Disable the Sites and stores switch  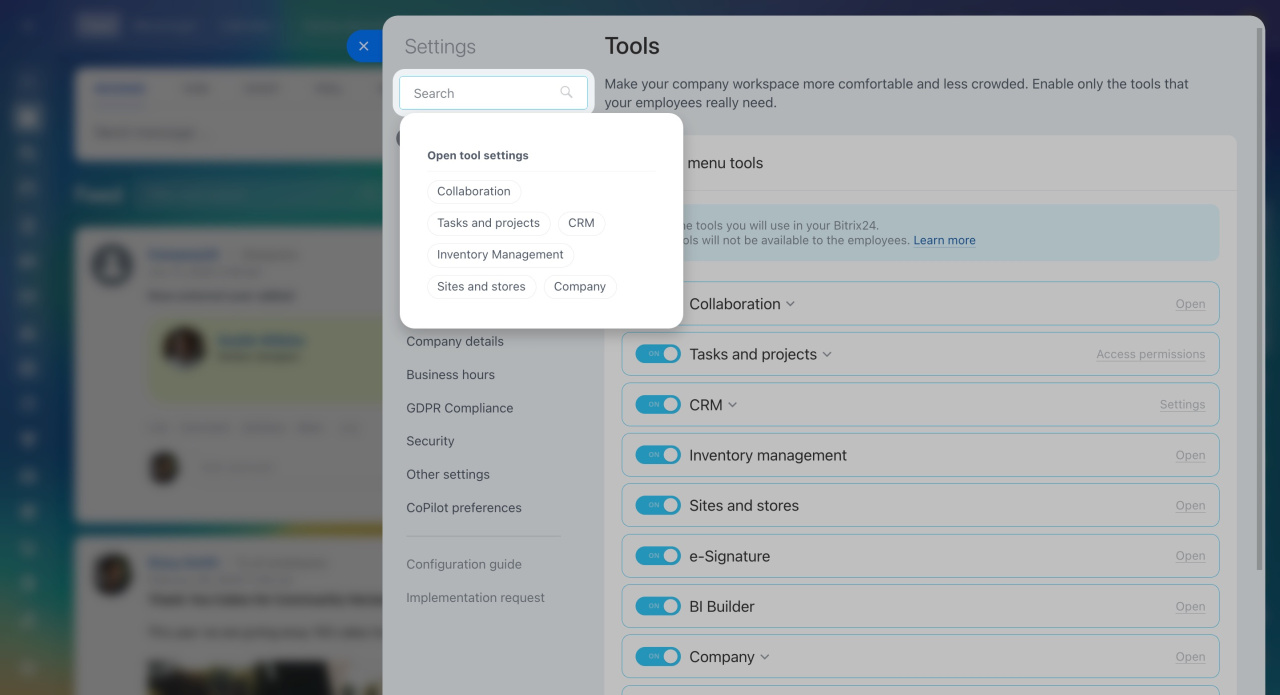tap(658, 505)
